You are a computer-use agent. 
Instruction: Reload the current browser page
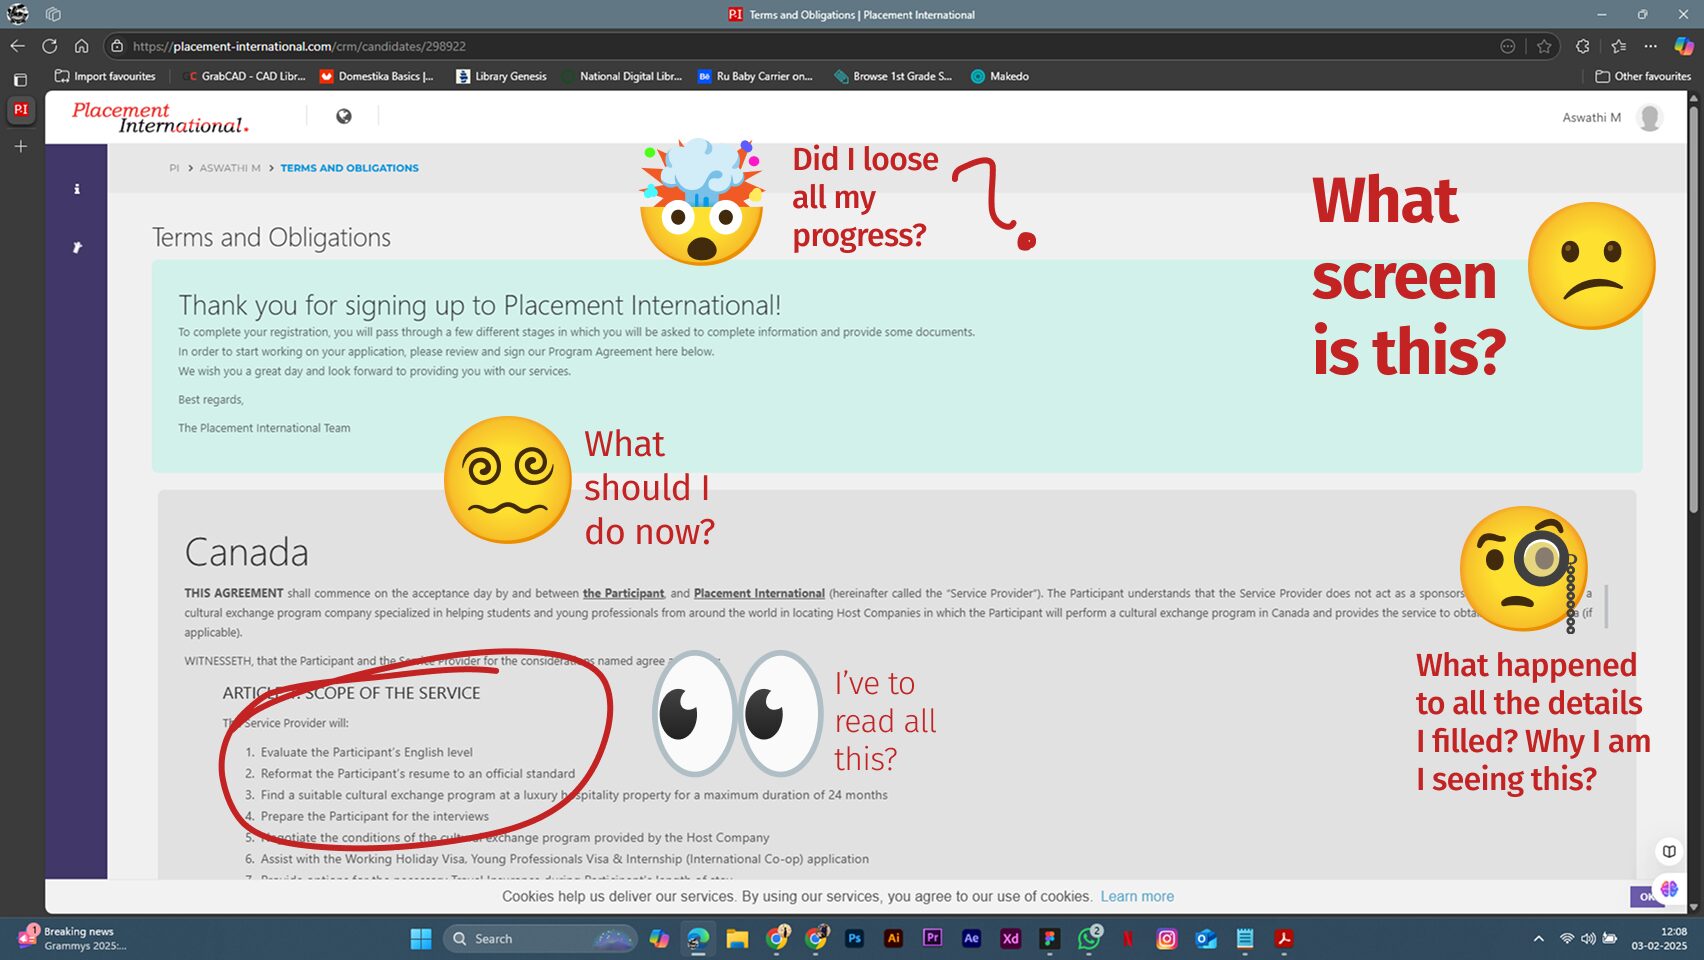tap(49, 46)
